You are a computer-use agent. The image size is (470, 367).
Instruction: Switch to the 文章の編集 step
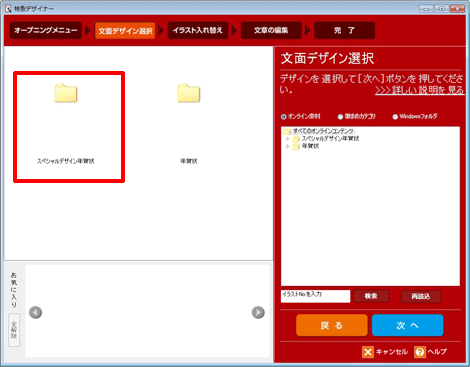point(271,30)
